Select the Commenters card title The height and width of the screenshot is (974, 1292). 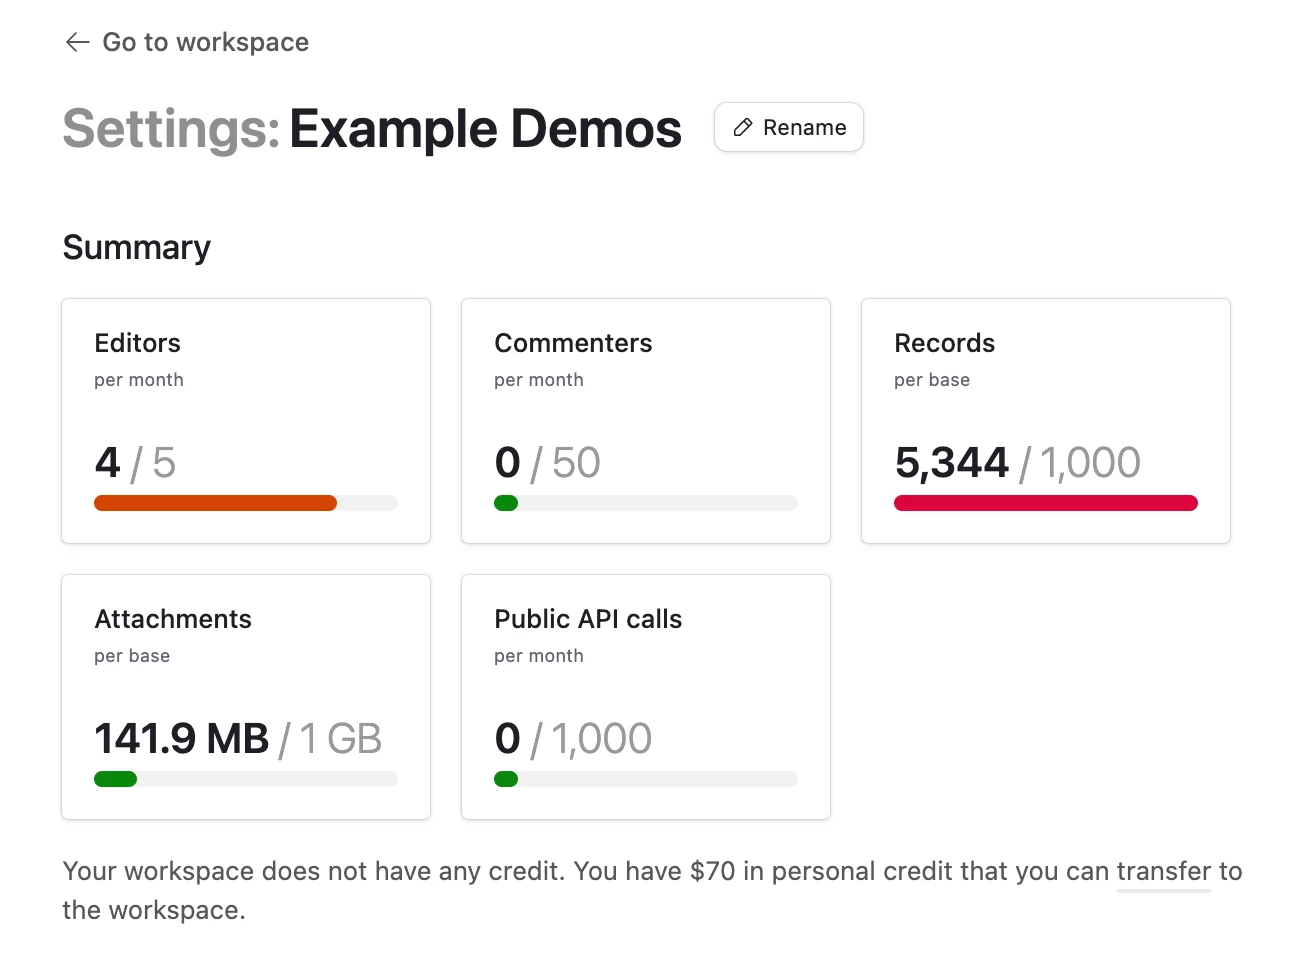click(x=573, y=343)
